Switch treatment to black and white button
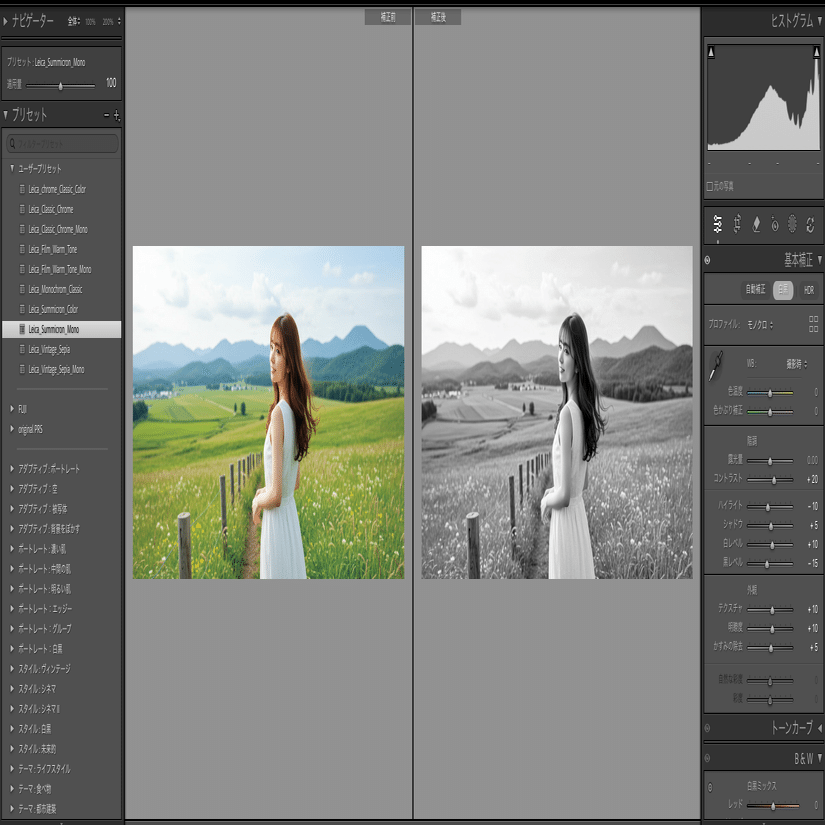Screen dimensions: 825x825 click(783, 290)
